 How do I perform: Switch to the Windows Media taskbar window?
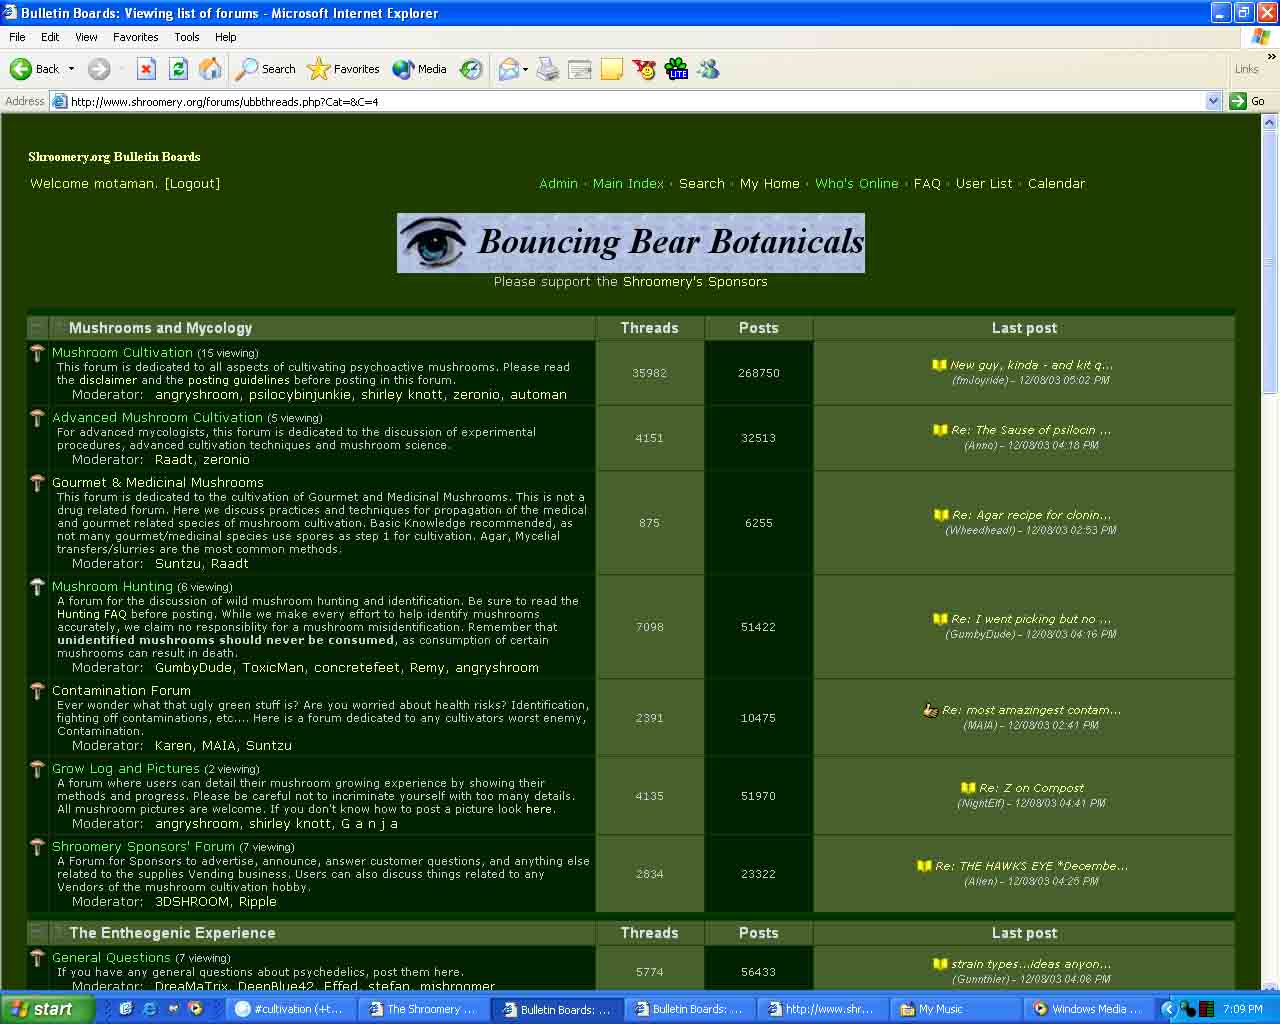click(1087, 1009)
